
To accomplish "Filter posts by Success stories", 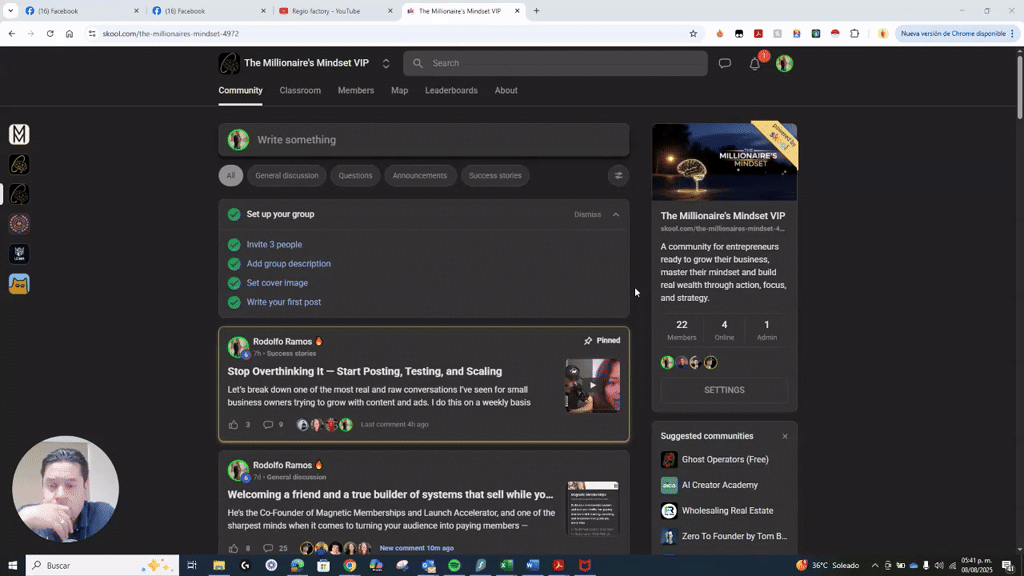I will (x=495, y=176).
